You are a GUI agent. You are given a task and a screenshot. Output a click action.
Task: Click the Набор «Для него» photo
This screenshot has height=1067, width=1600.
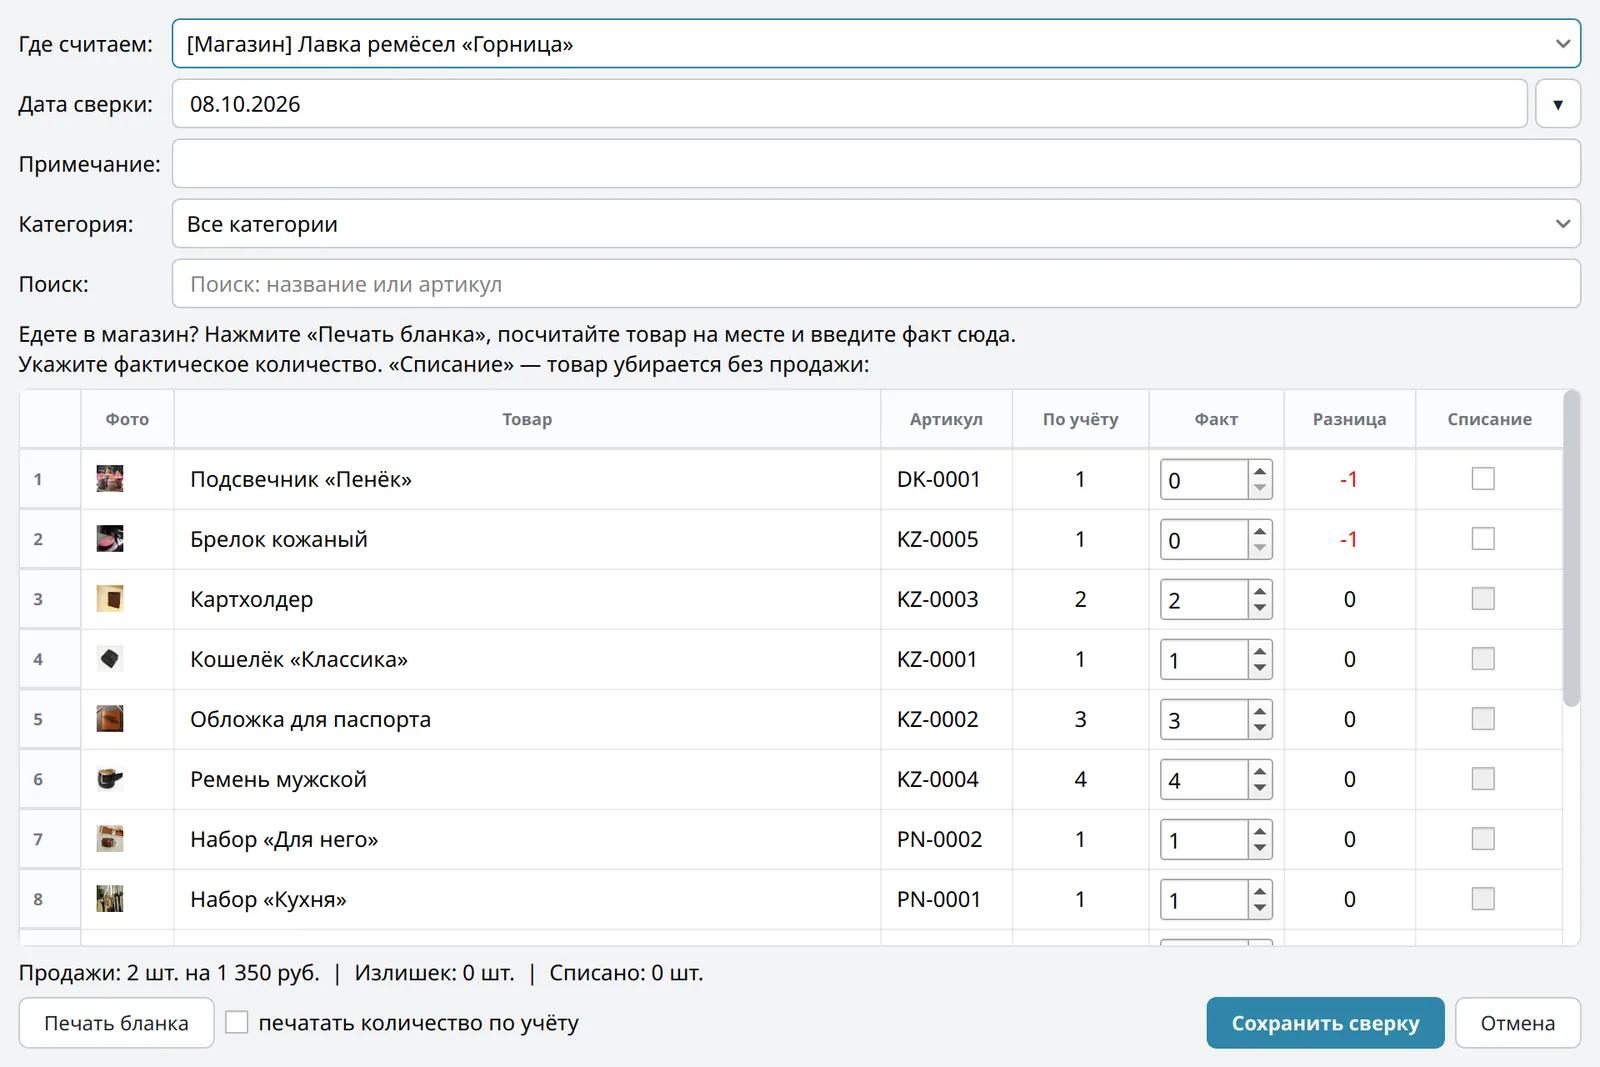[110, 839]
